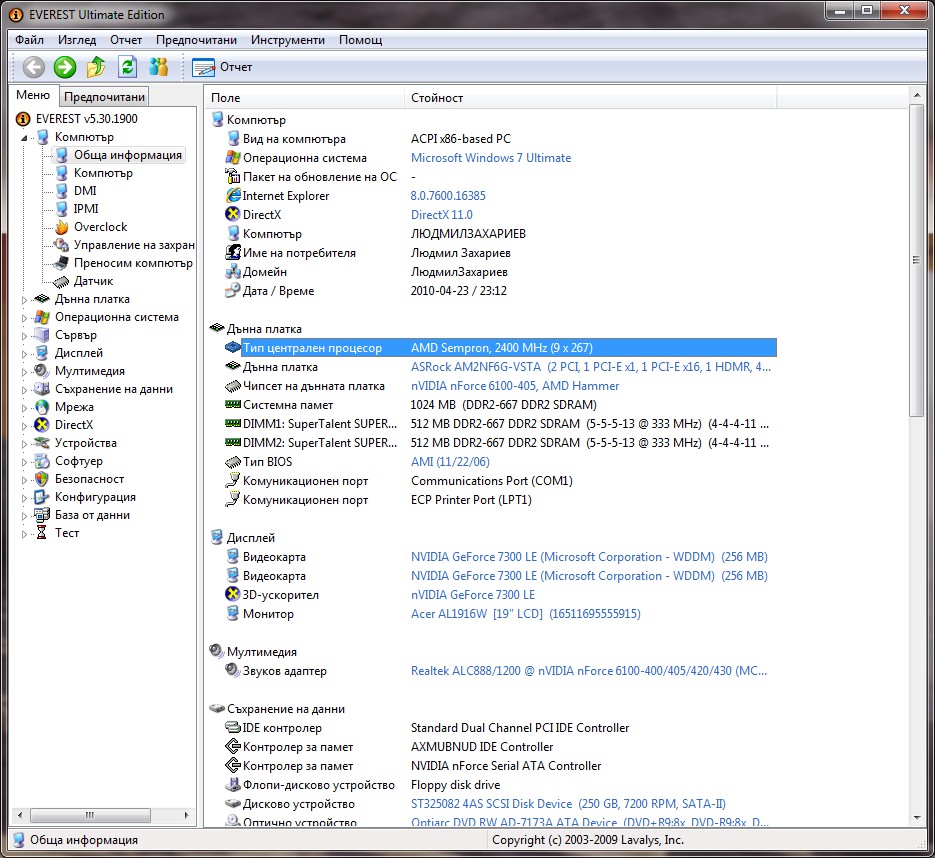The image size is (935, 858).
Task: Open the ASRock AM2NF6G-VSTA motherboard link
Action: 590,367
